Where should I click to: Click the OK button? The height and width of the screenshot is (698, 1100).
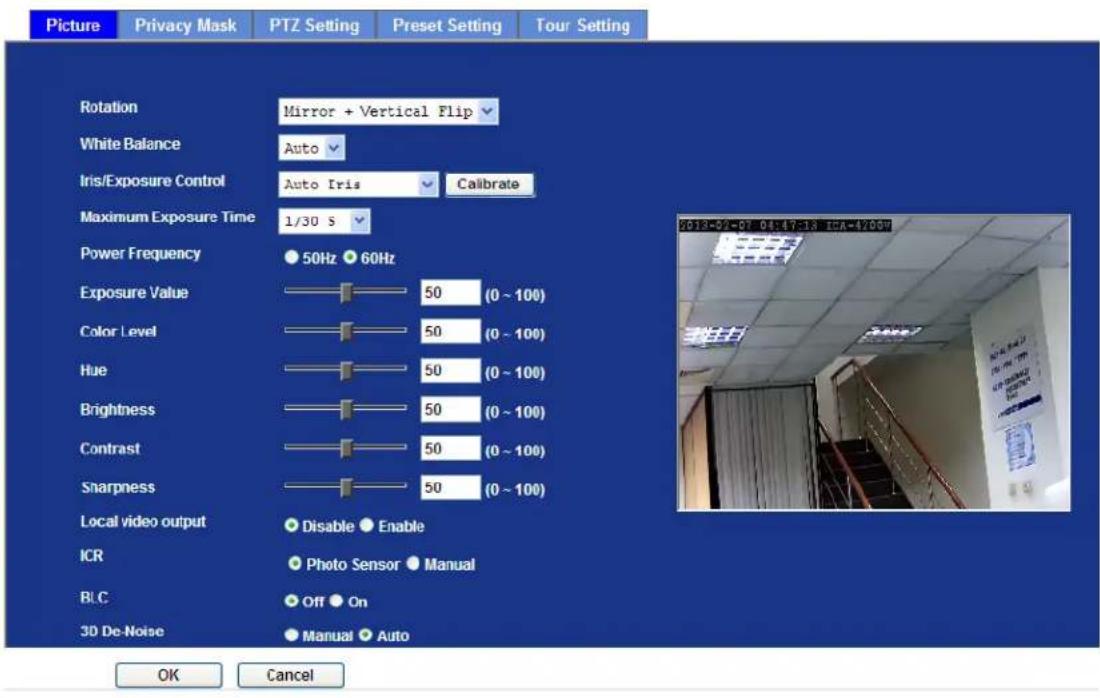point(168,675)
